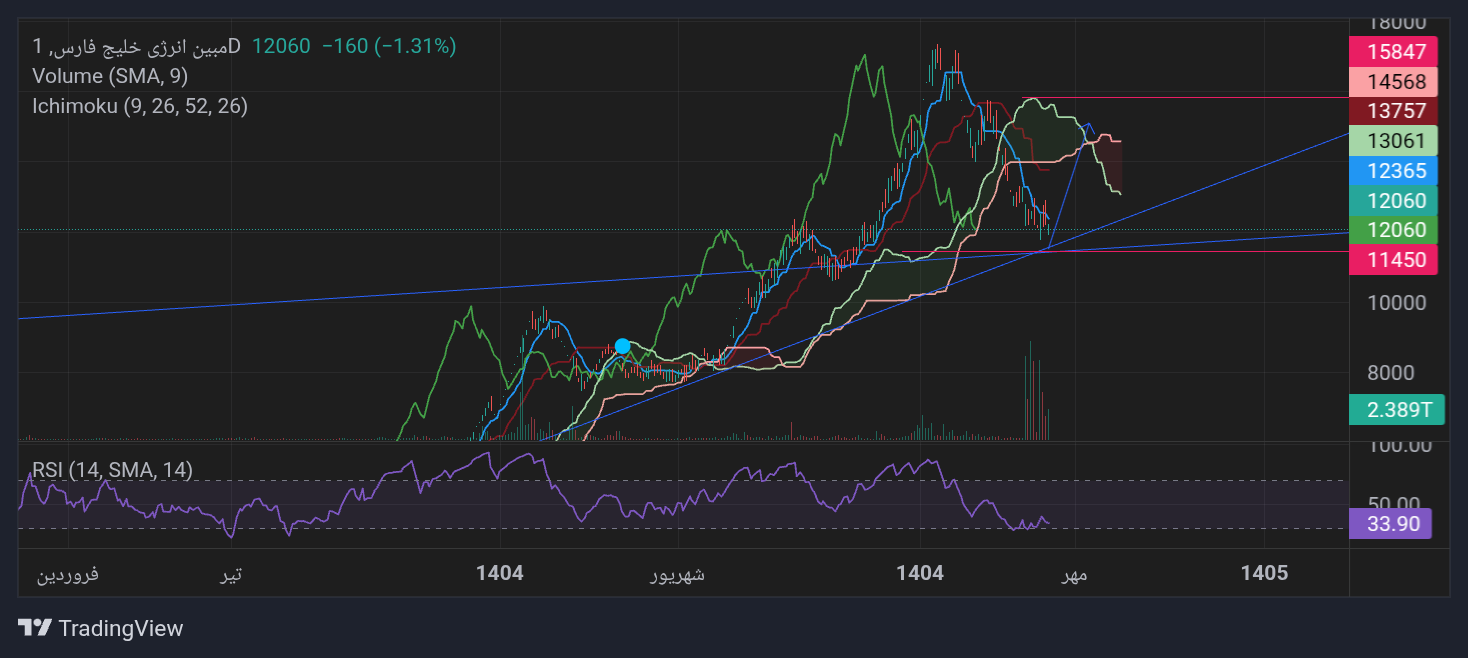Click the RSI (14, SMA, 14) indicator label
Screen dimensions: 1468x658
pyautogui.click(x=113, y=470)
